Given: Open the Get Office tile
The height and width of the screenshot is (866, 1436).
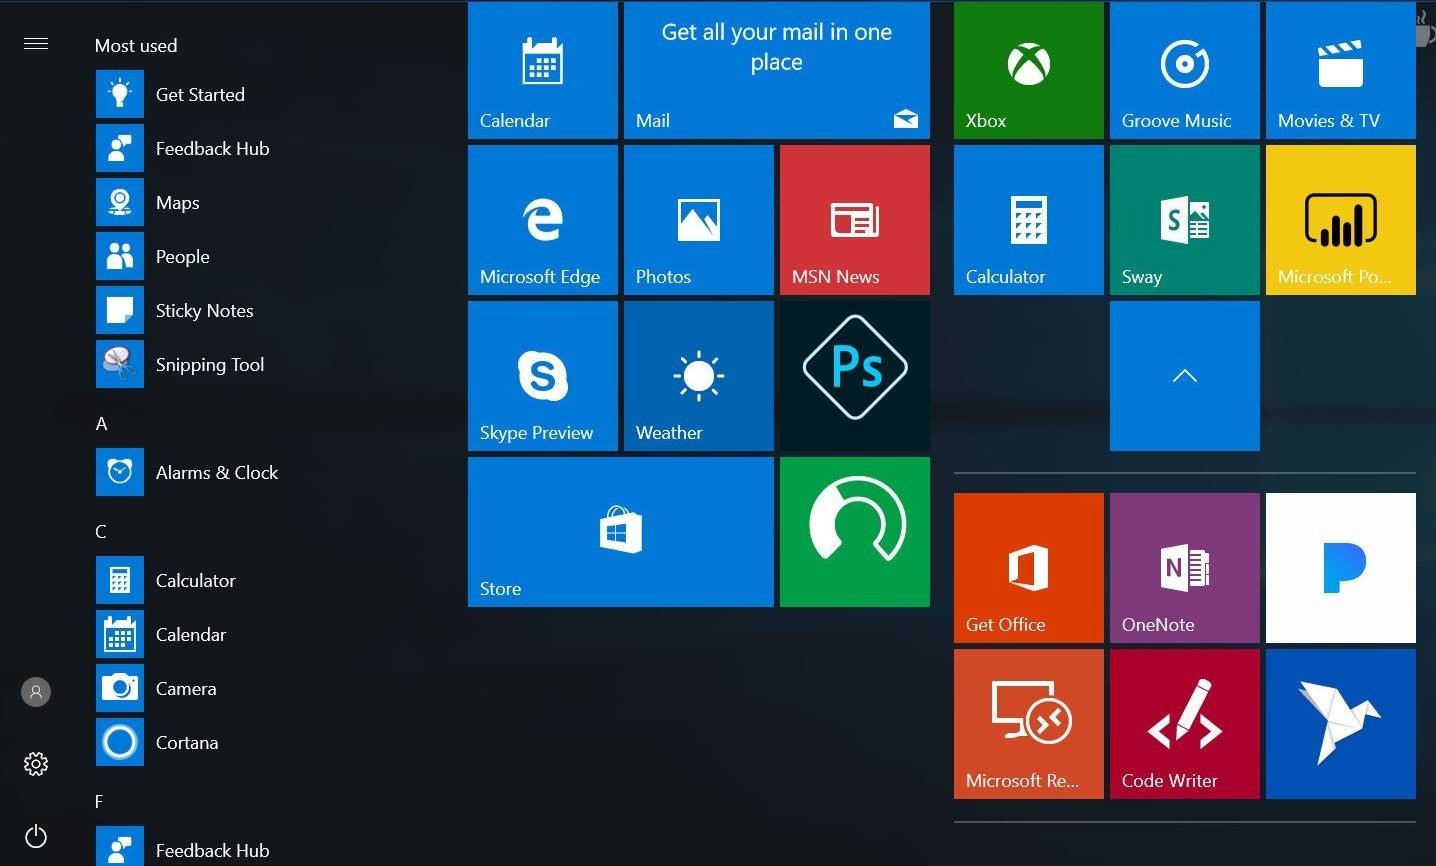Looking at the screenshot, I should 1029,568.
